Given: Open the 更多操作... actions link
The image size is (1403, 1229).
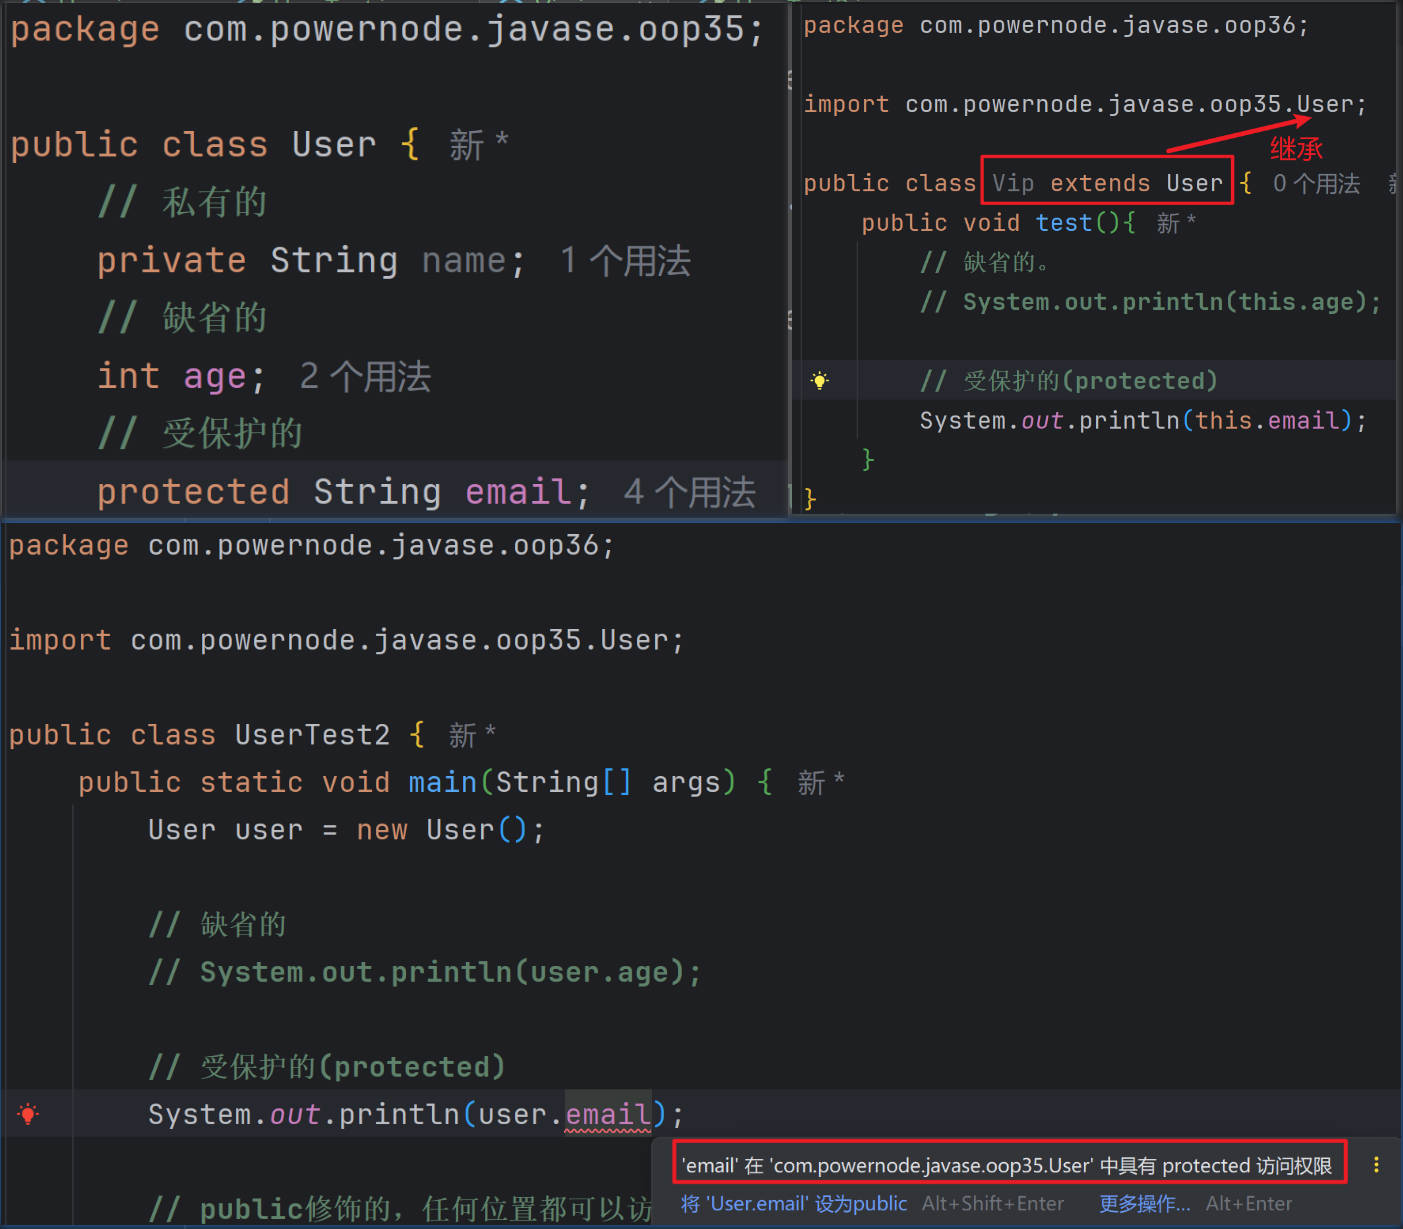Looking at the screenshot, I should [1144, 1204].
